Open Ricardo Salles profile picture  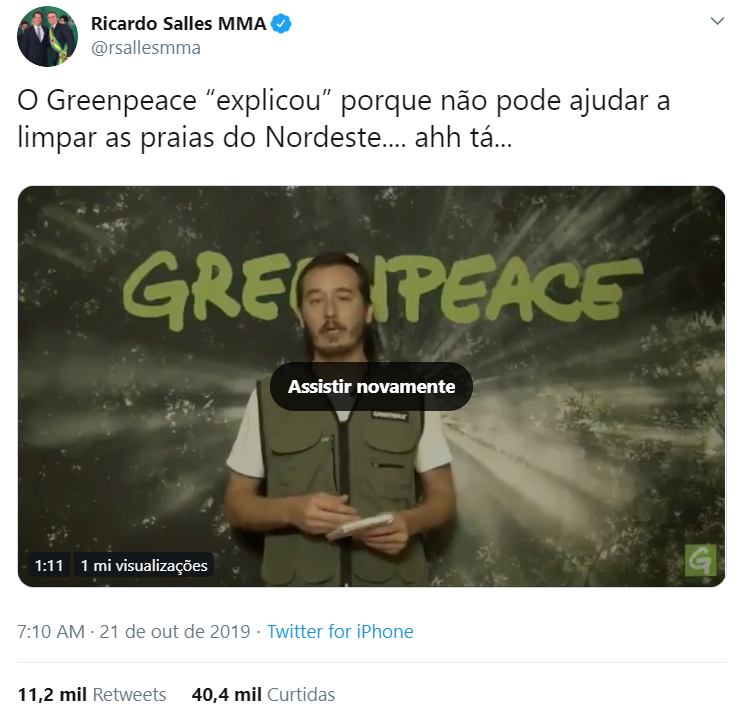pyautogui.click(x=47, y=36)
